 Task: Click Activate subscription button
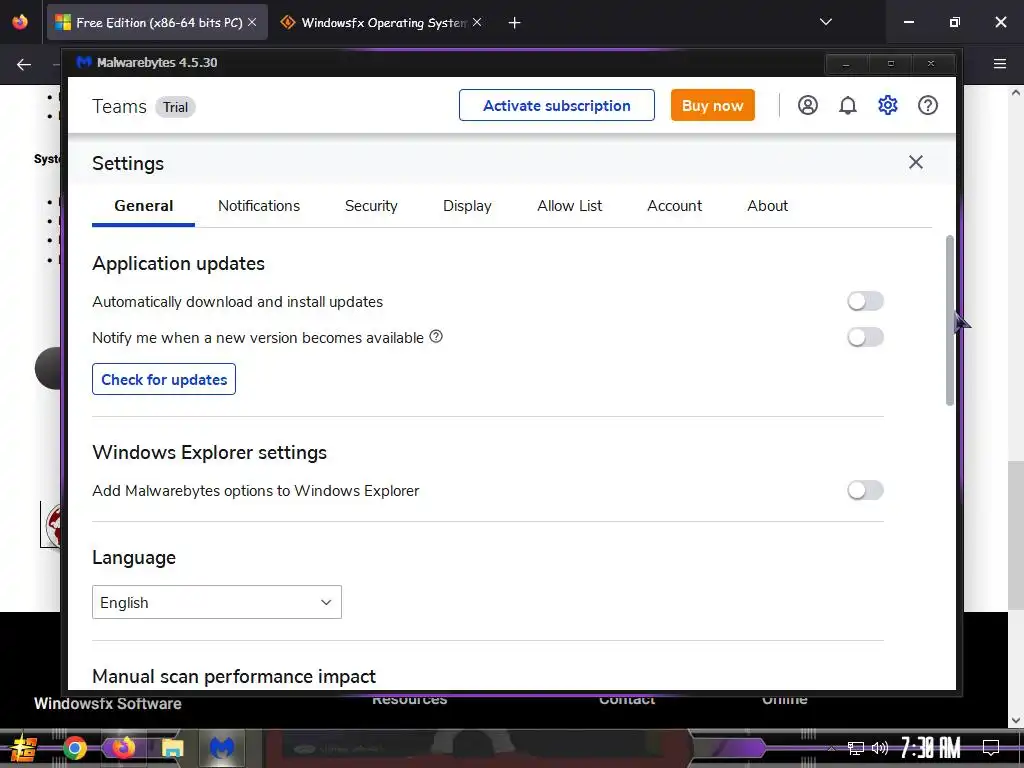(x=556, y=105)
